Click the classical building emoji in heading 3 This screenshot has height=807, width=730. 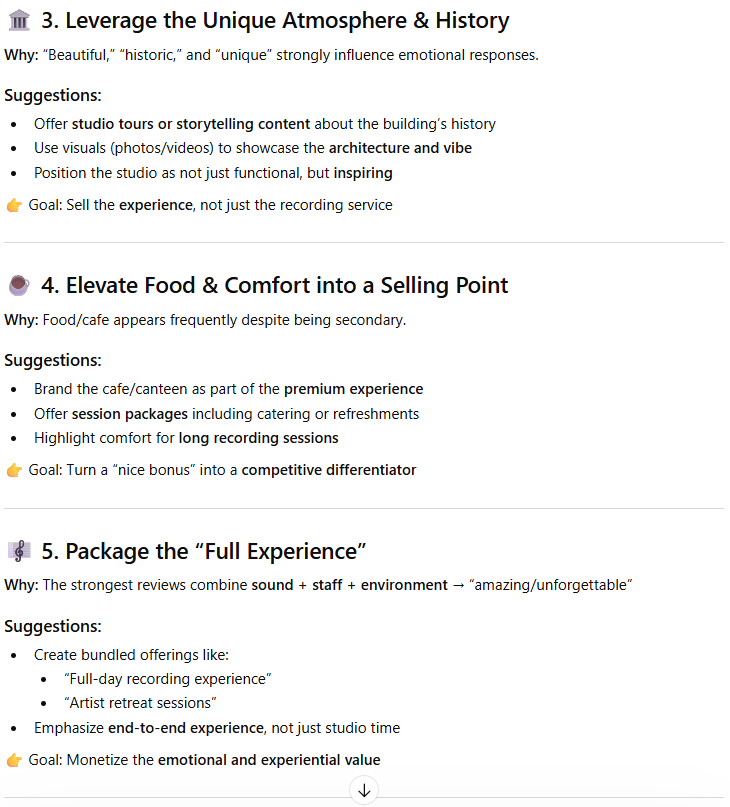tap(18, 20)
